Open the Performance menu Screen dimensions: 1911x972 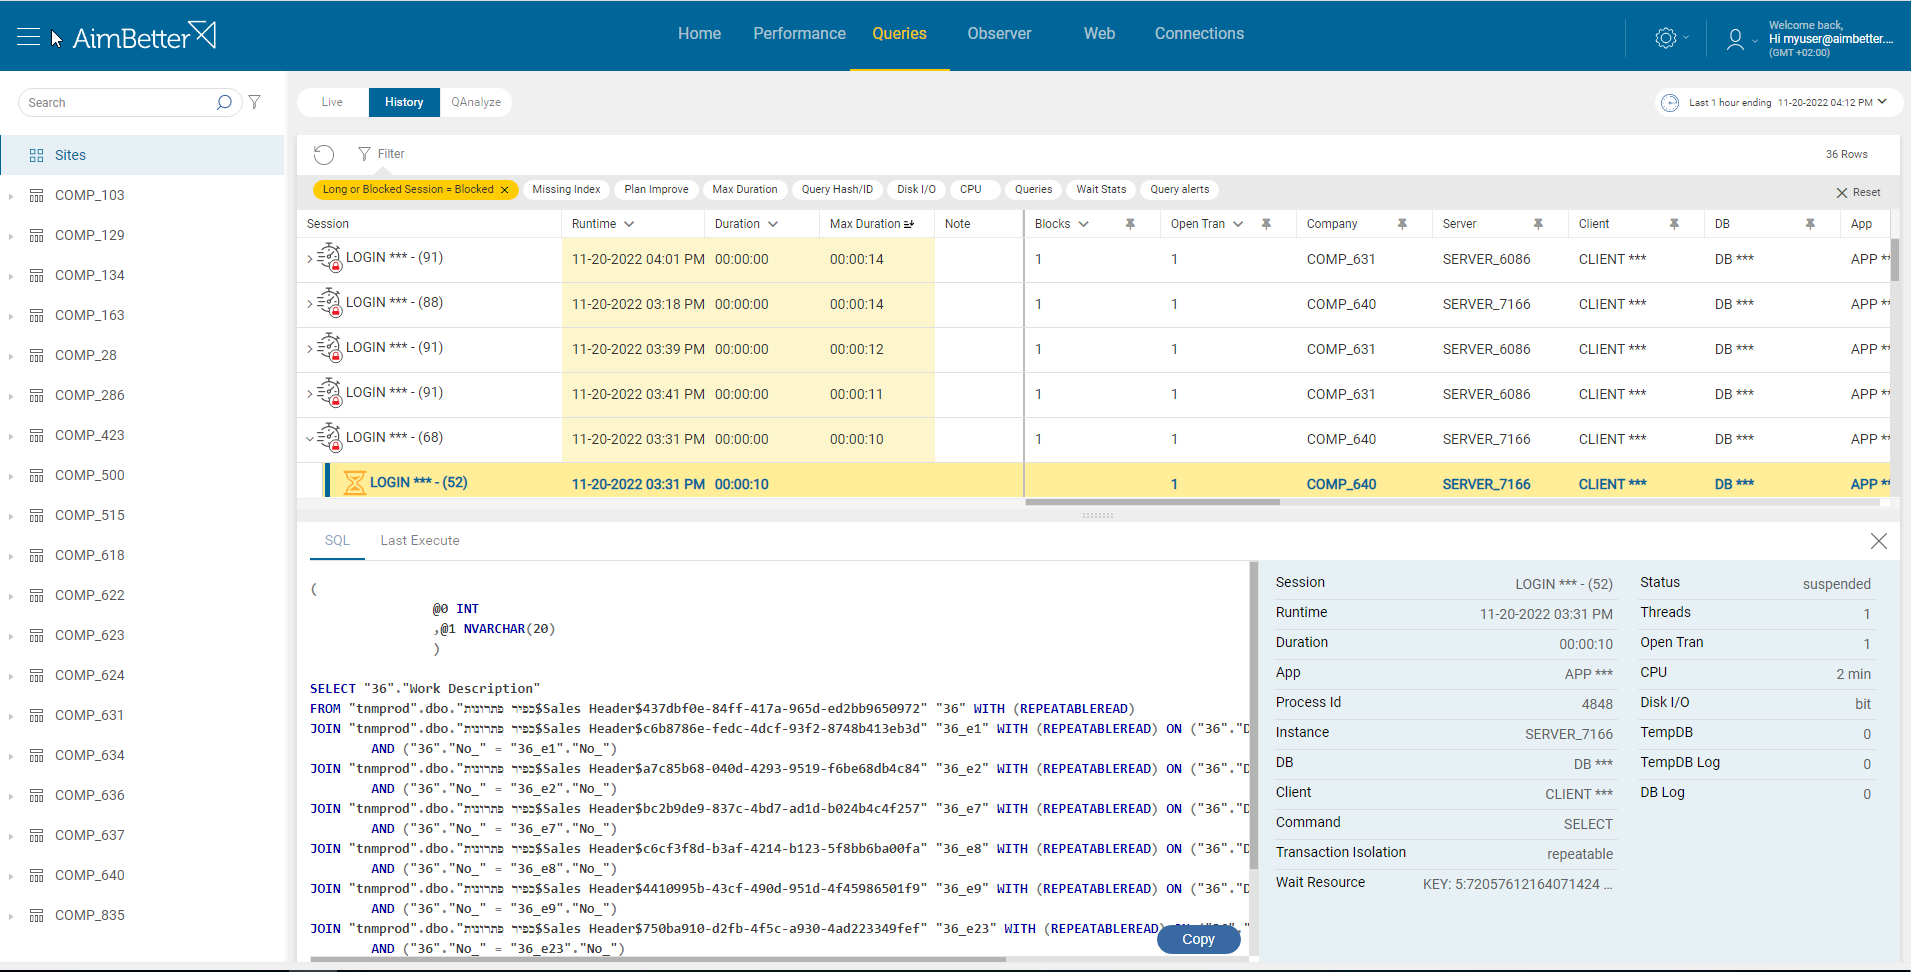pyautogui.click(x=799, y=34)
